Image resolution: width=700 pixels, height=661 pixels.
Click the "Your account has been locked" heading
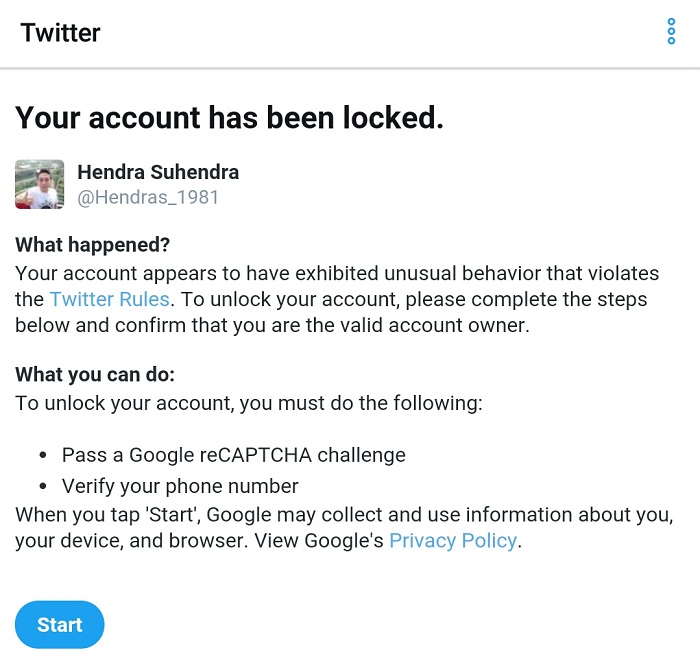point(229,118)
